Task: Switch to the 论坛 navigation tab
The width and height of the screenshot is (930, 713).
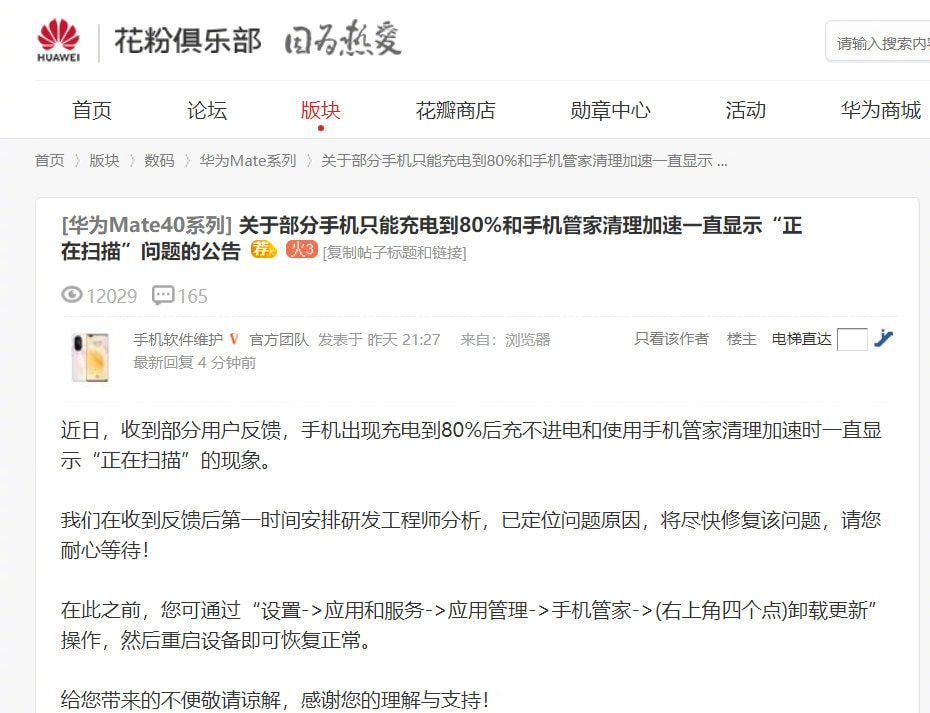Action: 207,110
